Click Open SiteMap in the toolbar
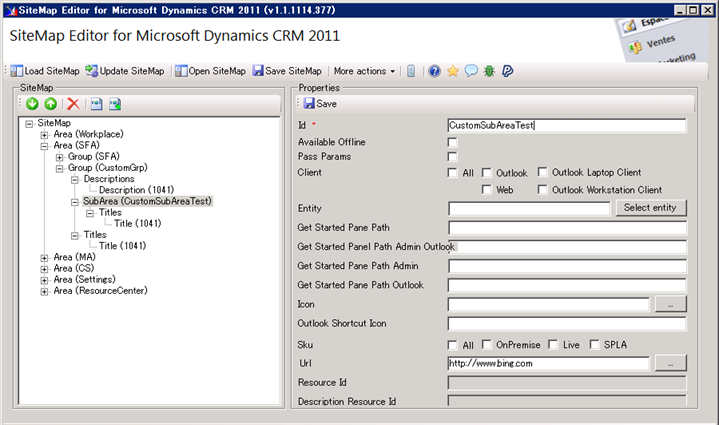719x425 pixels. coord(210,71)
